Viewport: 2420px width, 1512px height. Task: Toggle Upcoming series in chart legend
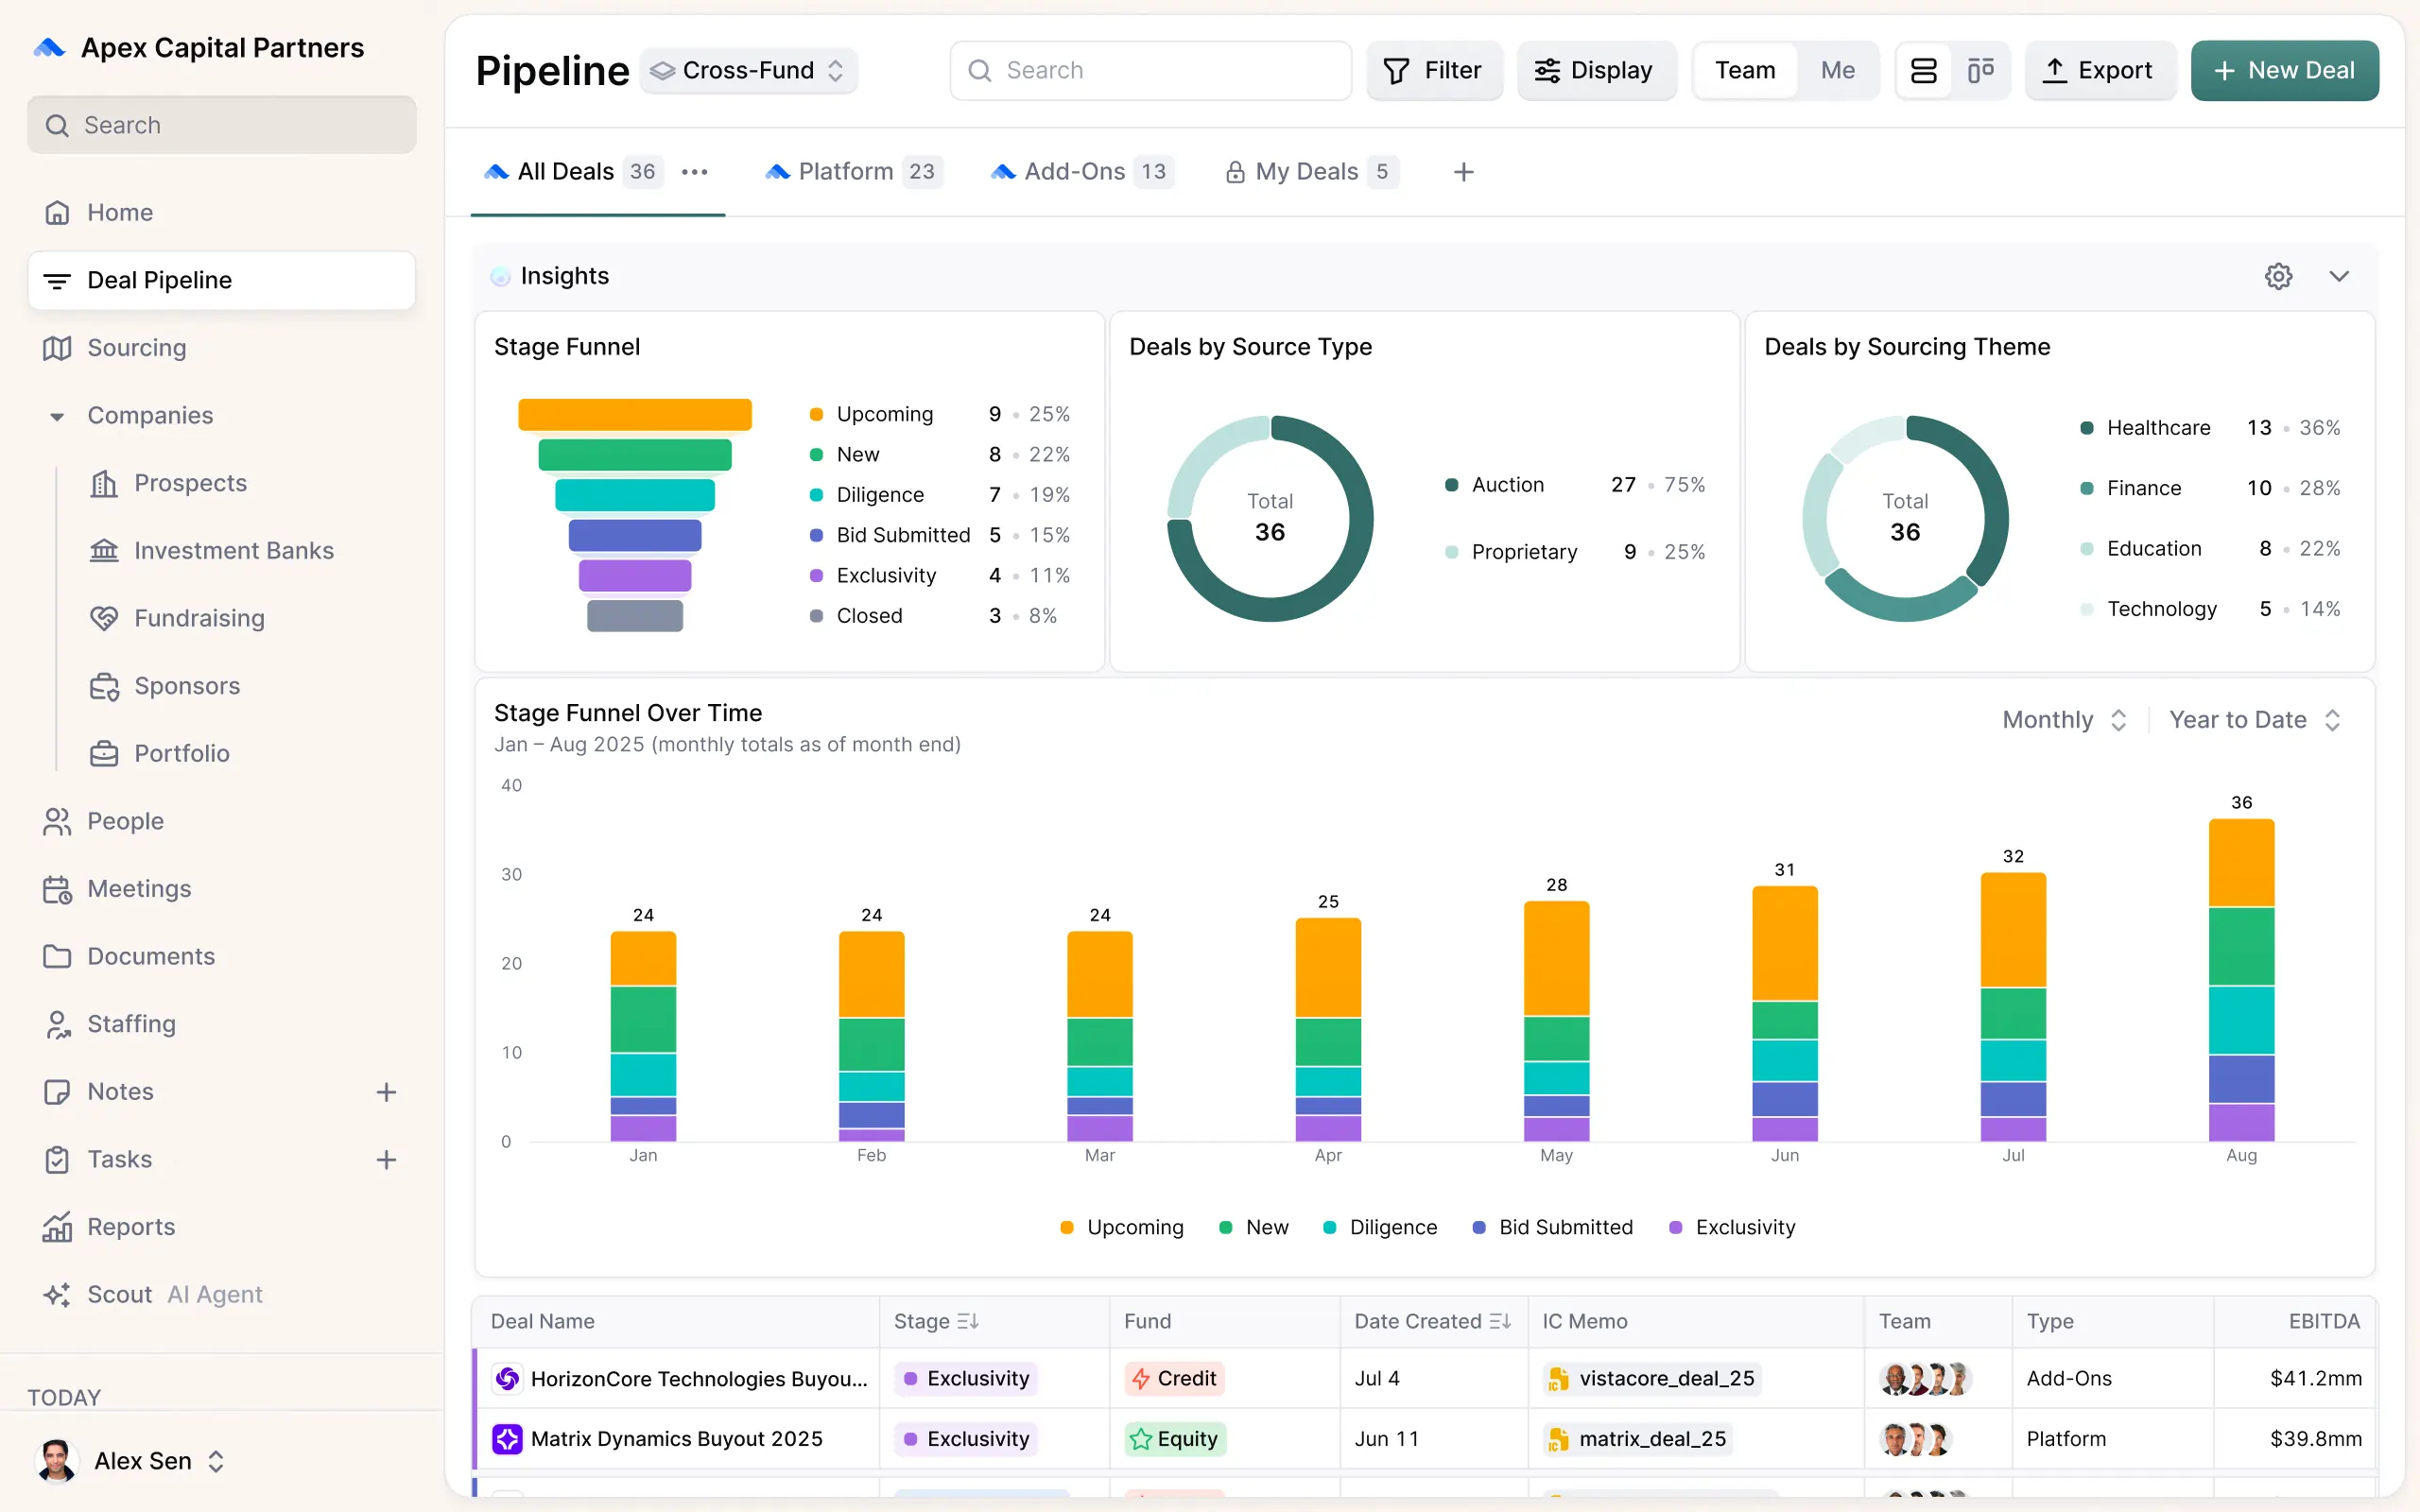click(1121, 1227)
